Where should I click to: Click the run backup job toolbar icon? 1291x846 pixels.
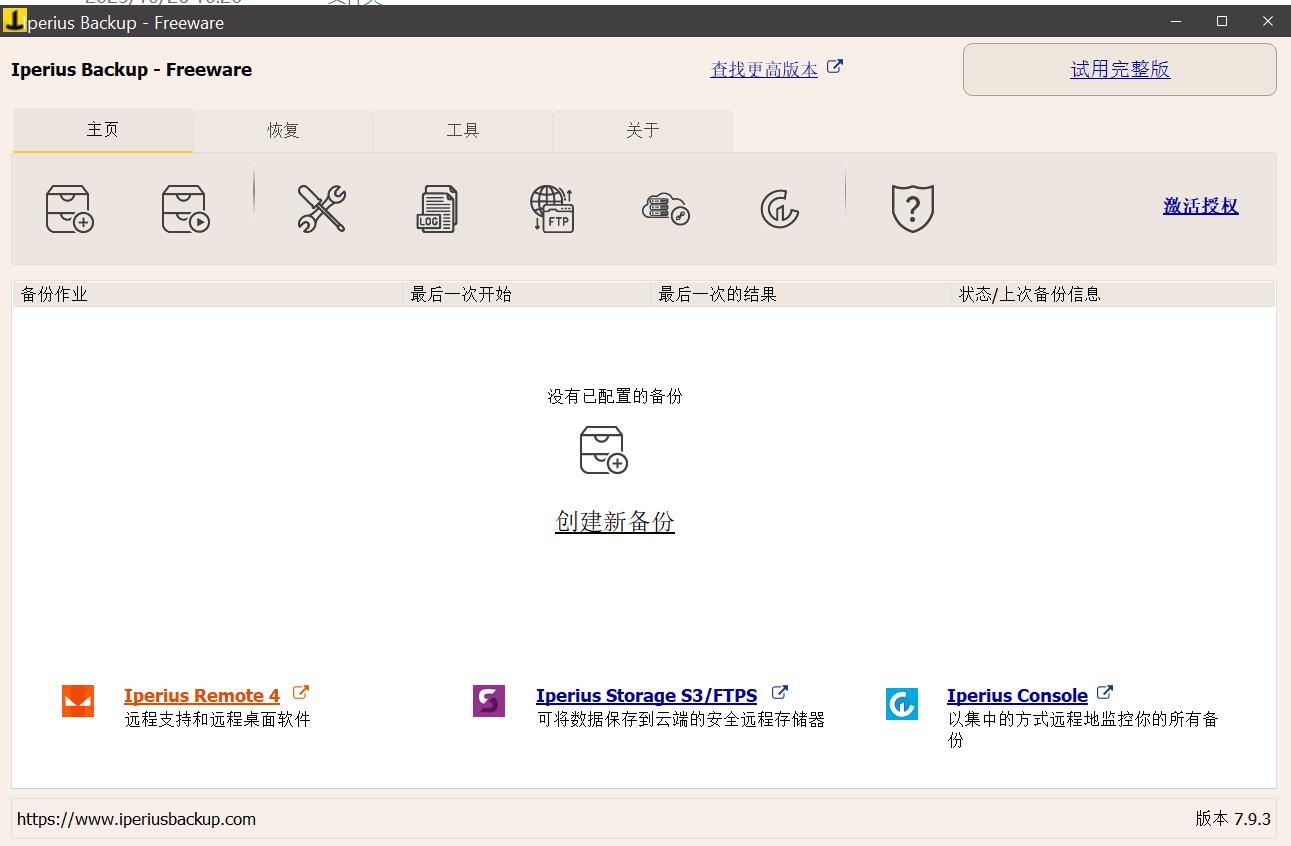click(186, 209)
